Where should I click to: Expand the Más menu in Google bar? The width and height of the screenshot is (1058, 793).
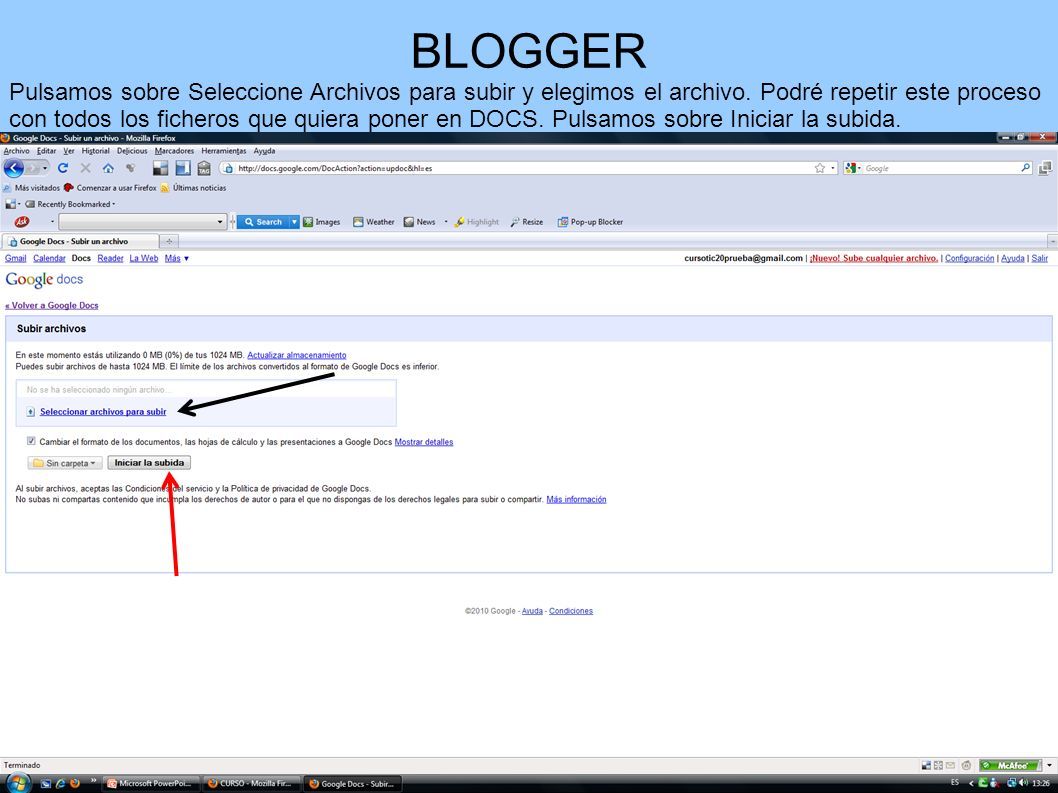[177, 258]
